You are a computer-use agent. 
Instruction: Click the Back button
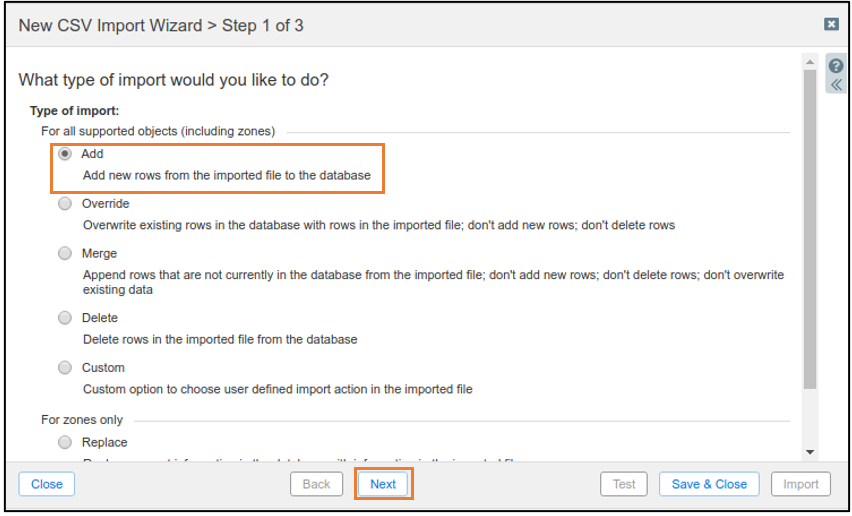[316, 484]
